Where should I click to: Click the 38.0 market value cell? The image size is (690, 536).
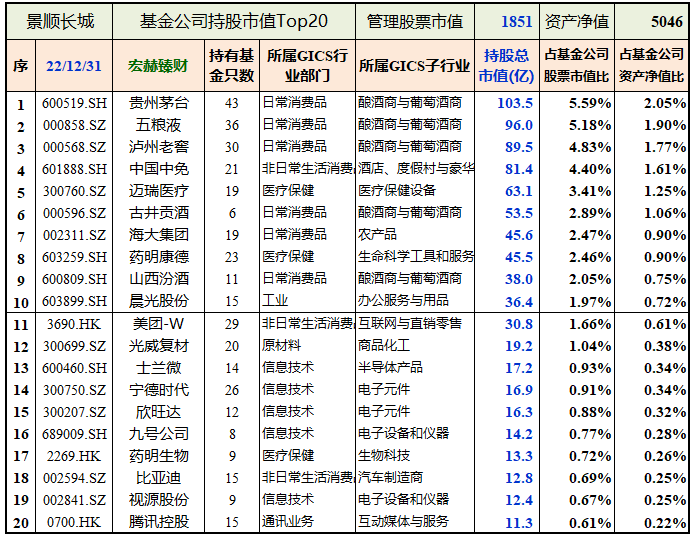pos(519,279)
